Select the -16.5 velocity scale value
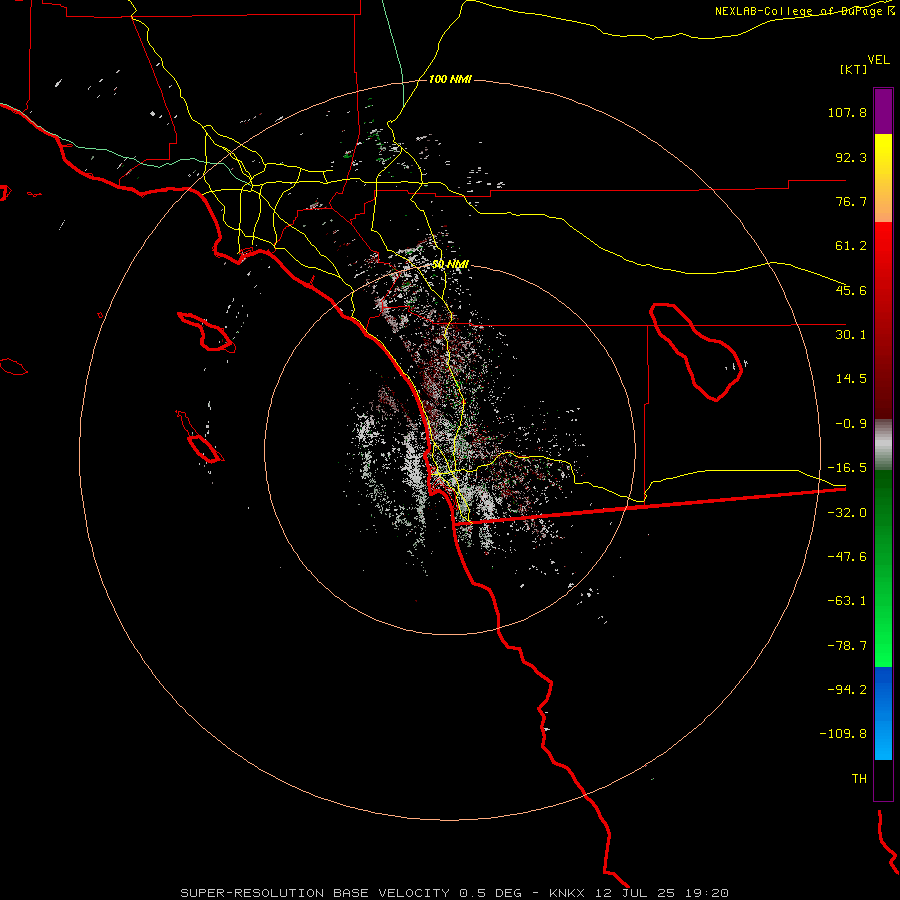 [847, 468]
